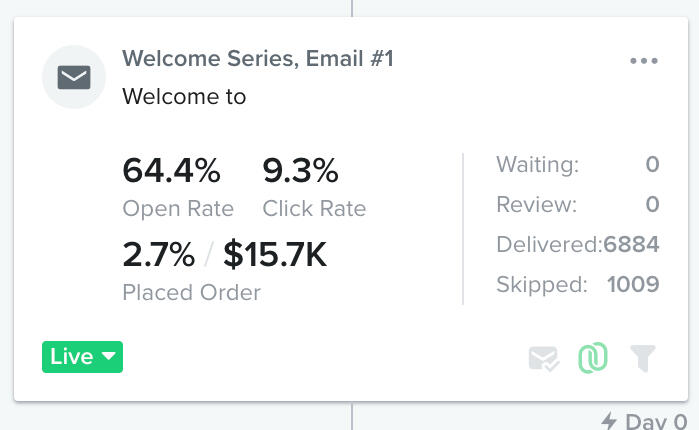
Task: Click the $15.7K placed order revenue
Action: pos(274,255)
